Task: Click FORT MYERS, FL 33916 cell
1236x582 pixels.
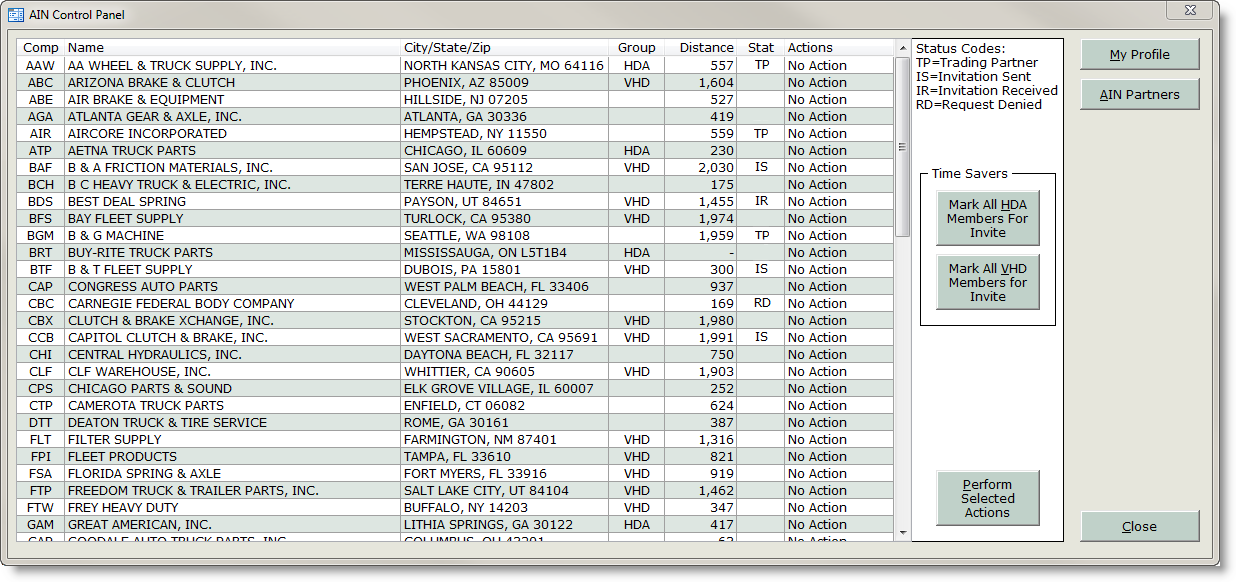Action: (505, 474)
